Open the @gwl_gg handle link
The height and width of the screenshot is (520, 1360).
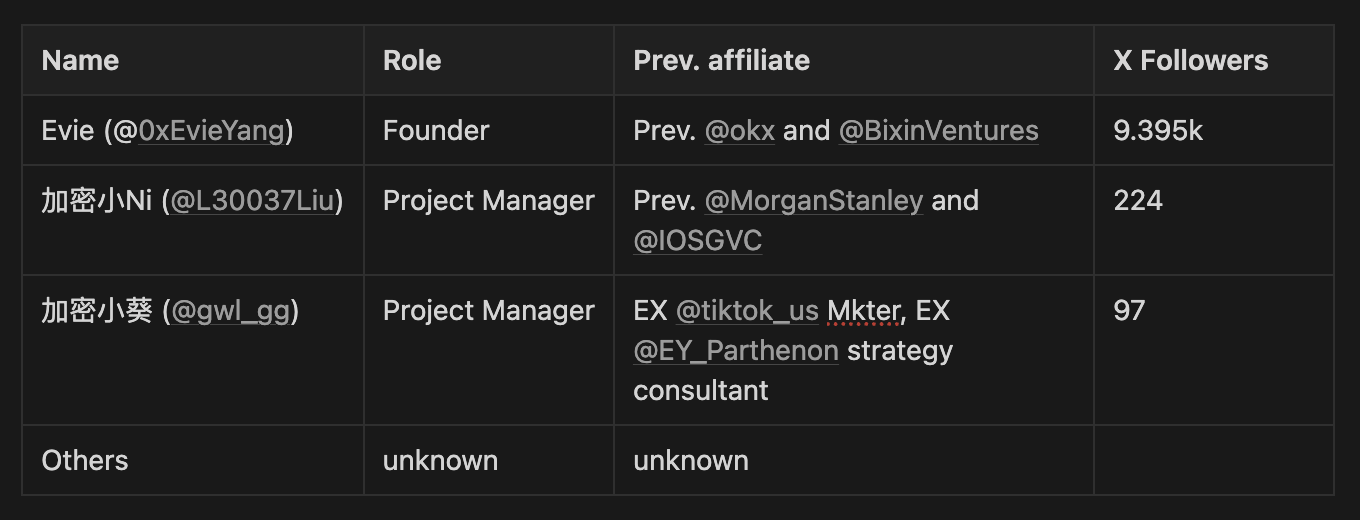(x=231, y=311)
